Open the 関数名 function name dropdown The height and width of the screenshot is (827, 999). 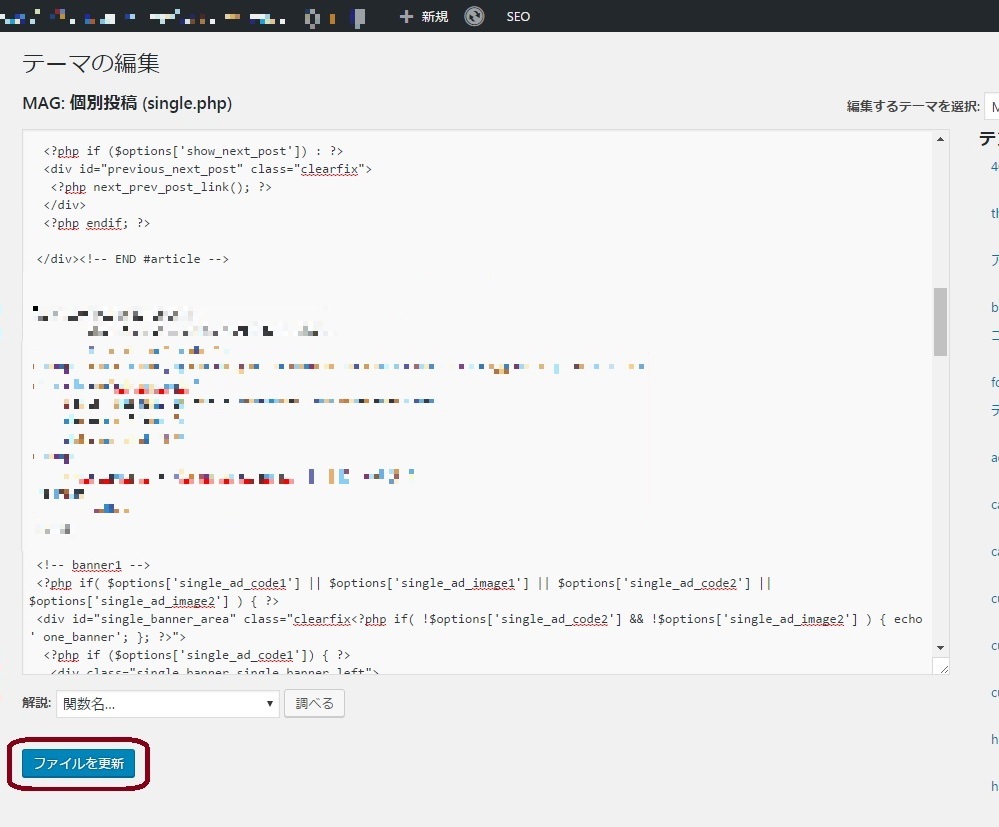168,703
